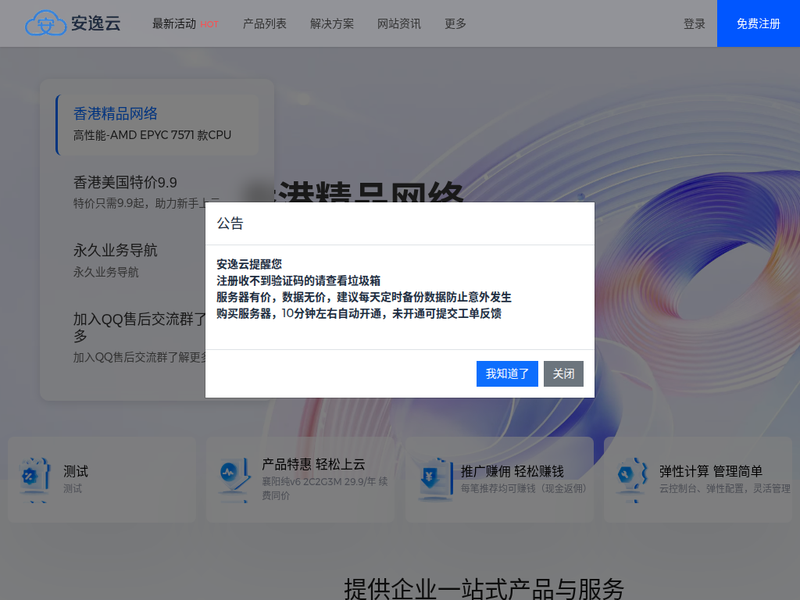This screenshot has height=600, width=800.
Task: Confirm with the 我知道了 button
Action: pos(507,374)
